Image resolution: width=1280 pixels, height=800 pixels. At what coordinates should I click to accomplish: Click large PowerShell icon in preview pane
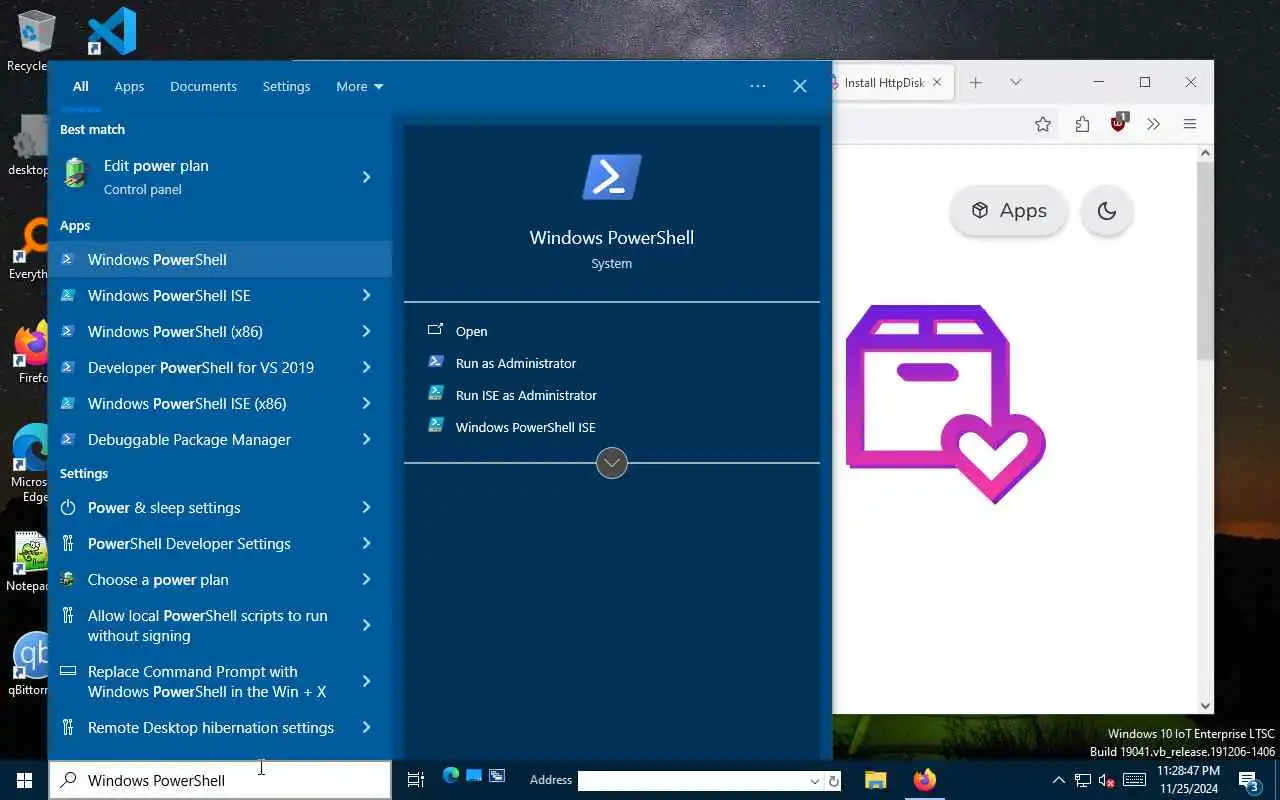click(x=611, y=177)
